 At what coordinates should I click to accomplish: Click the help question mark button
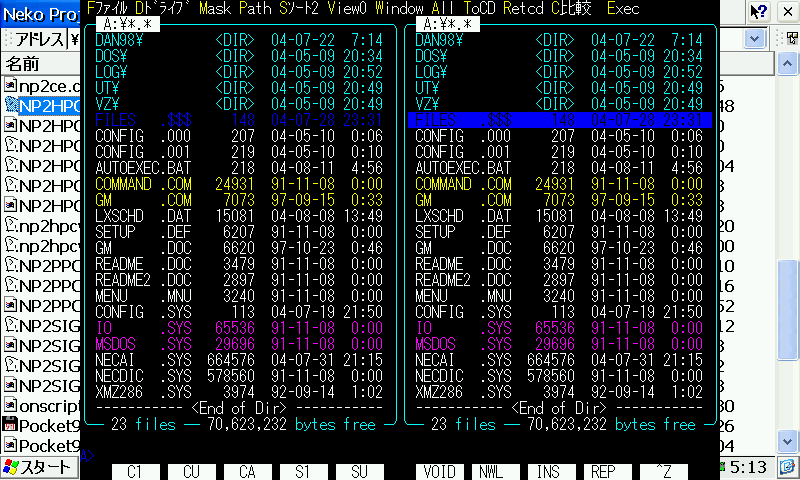760,12
